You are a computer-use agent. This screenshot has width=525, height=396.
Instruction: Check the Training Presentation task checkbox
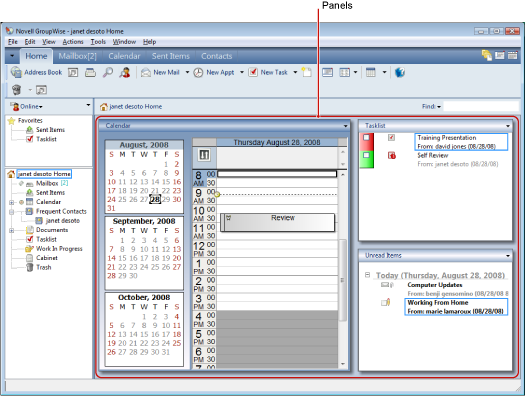pyautogui.click(x=366, y=137)
